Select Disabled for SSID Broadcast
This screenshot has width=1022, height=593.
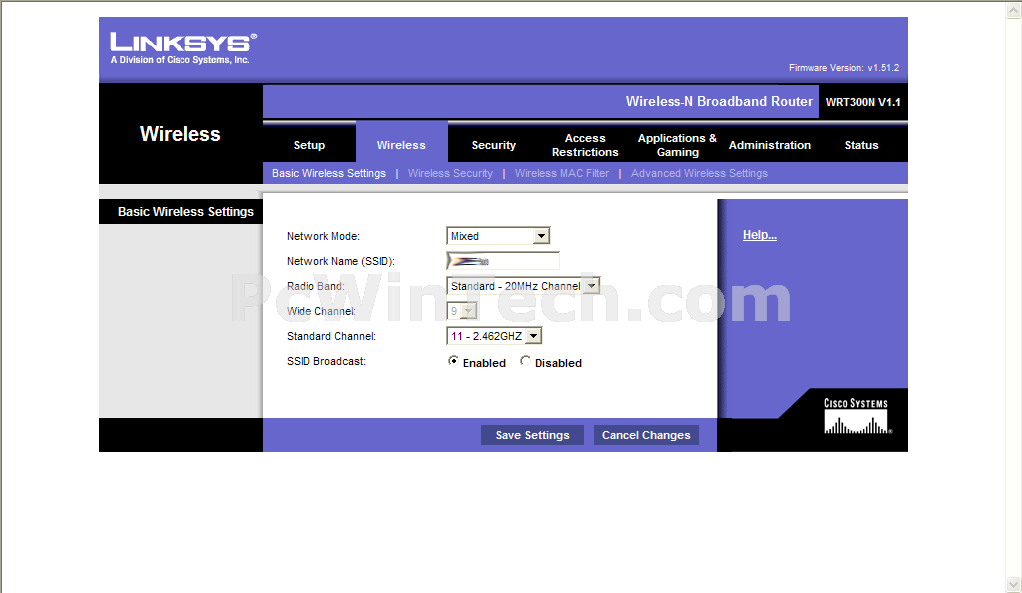click(x=525, y=361)
